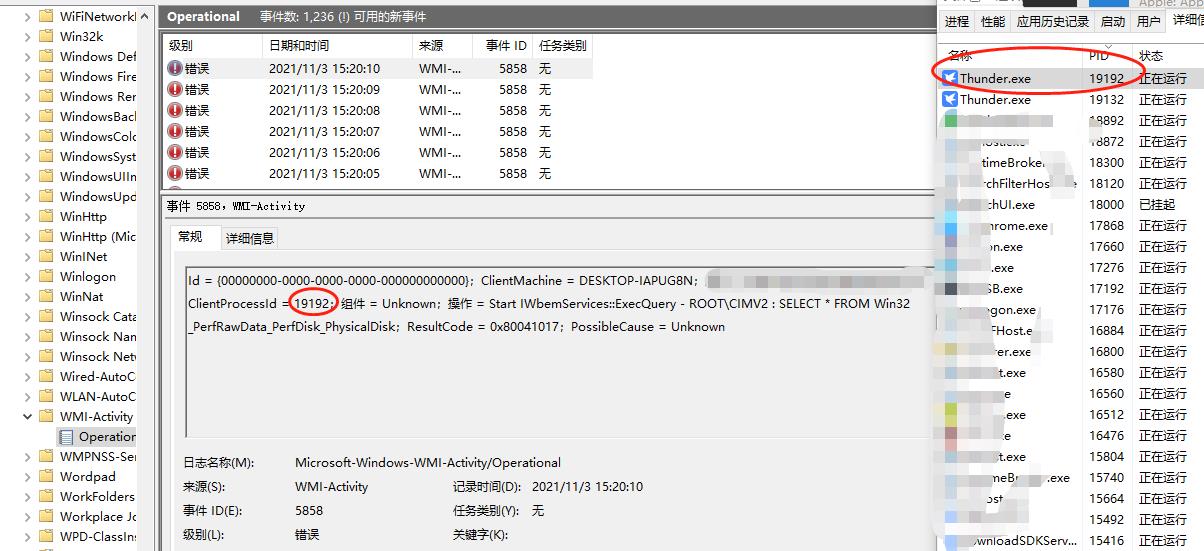The height and width of the screenshot is (551, 1204).
Task: Click the Thunder.exe icon with PID 19132
Action: 950,99
